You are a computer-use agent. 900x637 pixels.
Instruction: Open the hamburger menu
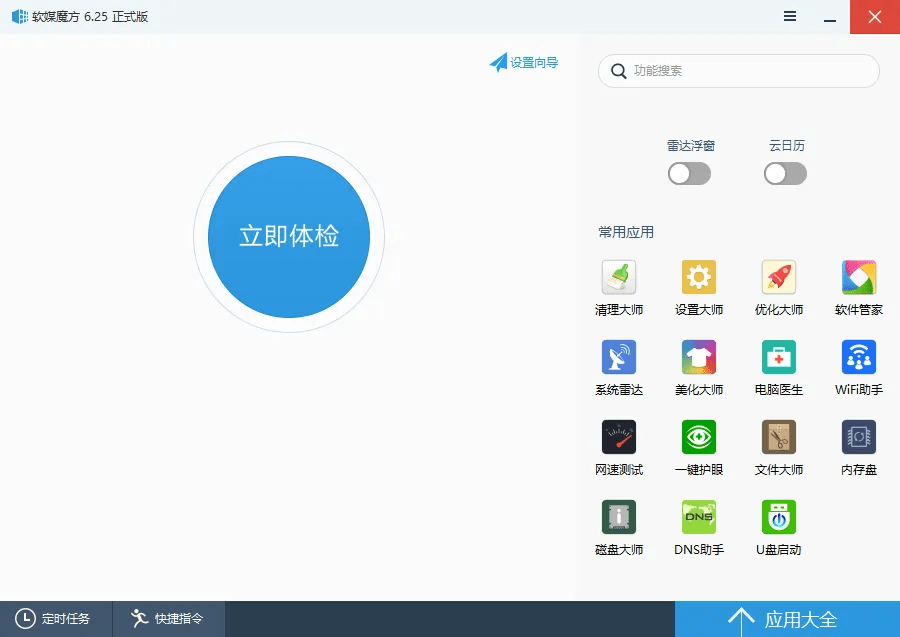789,17
